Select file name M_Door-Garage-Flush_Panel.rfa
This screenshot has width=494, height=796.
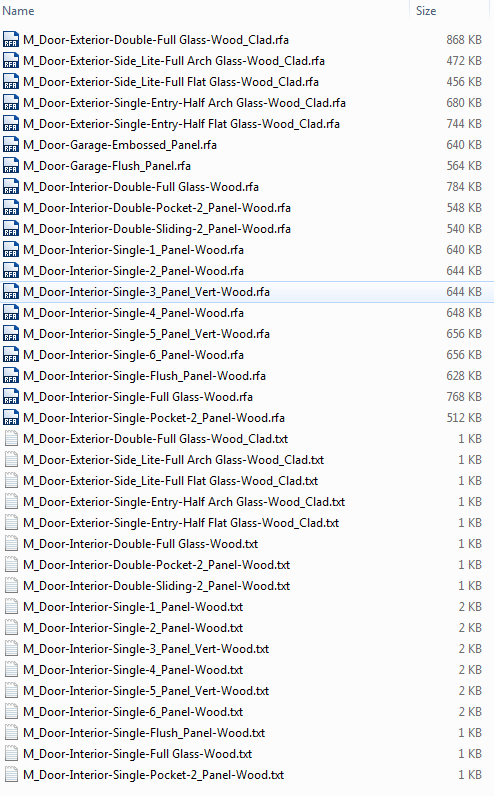[107, 166]
